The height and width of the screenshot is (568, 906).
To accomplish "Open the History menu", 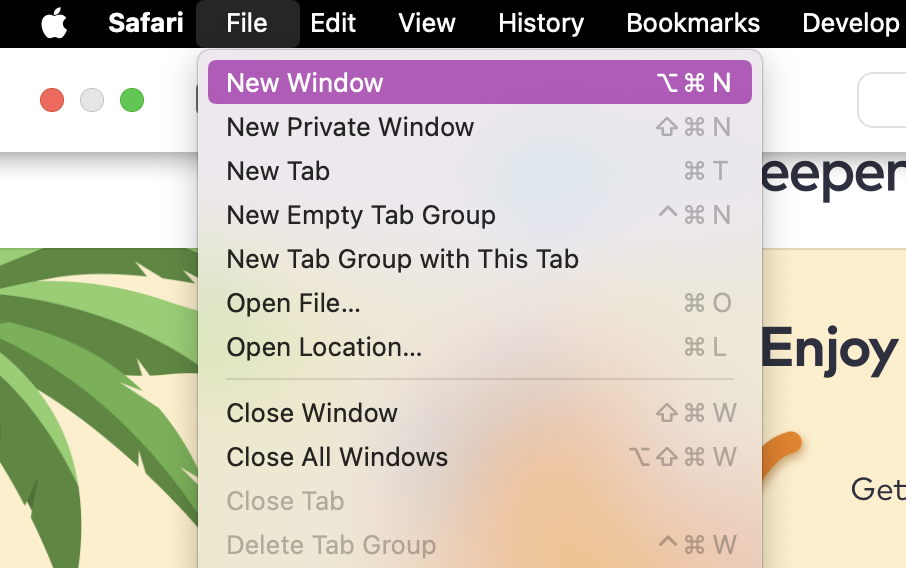I will click(541, 23).
